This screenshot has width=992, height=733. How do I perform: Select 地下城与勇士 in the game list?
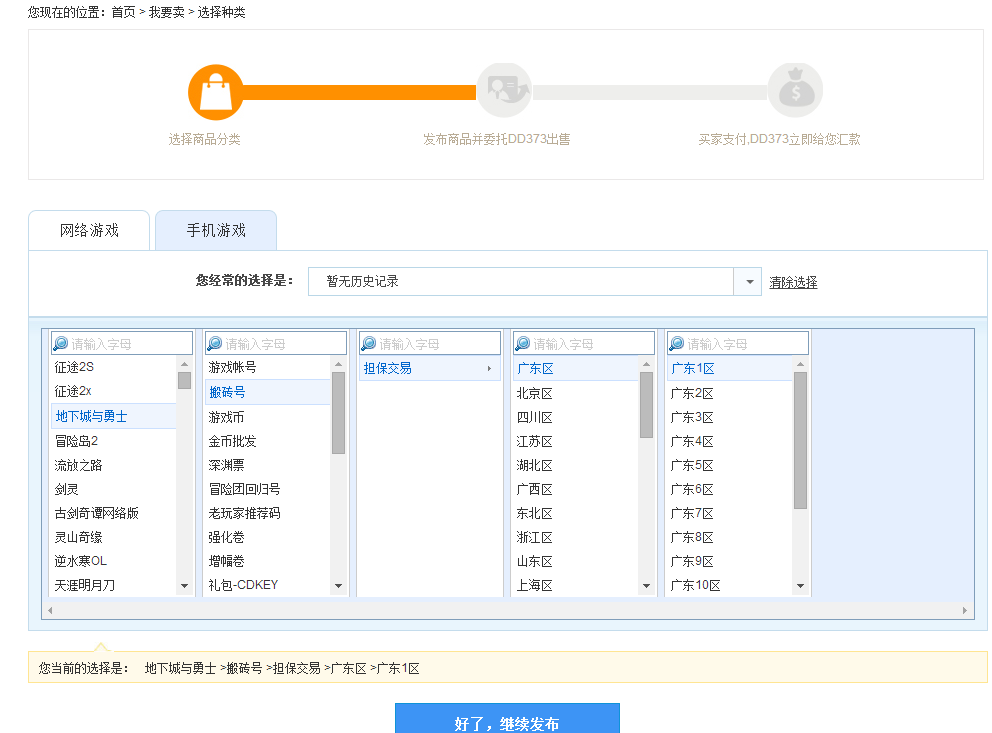coord(113,416)
